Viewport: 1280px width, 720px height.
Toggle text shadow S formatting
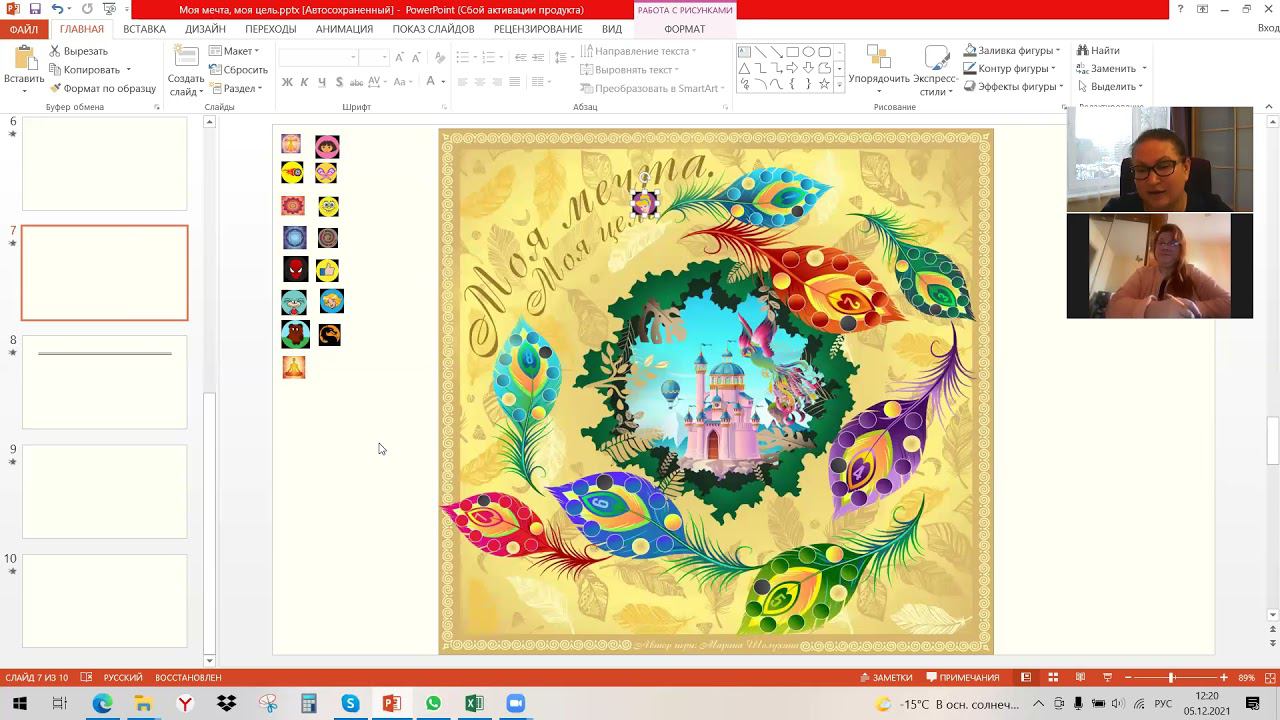[x=339, y=82]
